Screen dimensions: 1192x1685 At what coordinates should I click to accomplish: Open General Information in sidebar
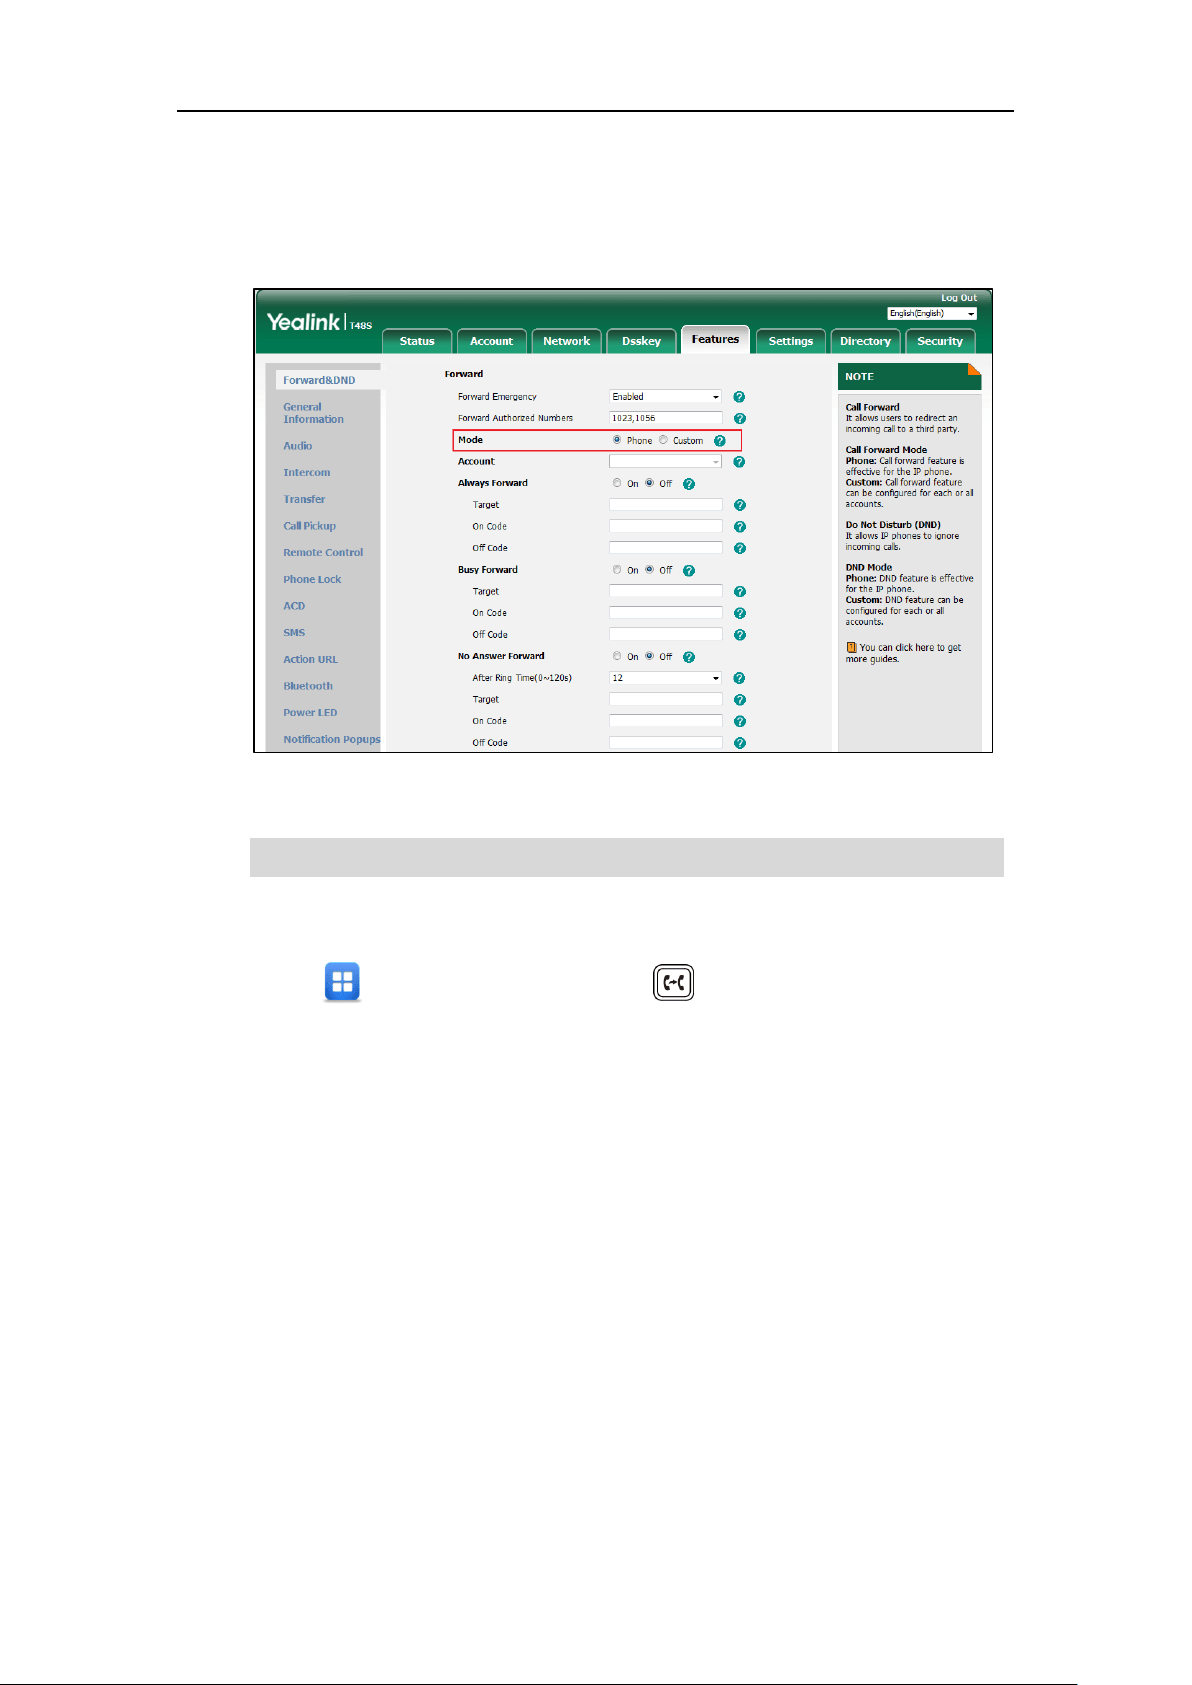click(x=313, y=413)
